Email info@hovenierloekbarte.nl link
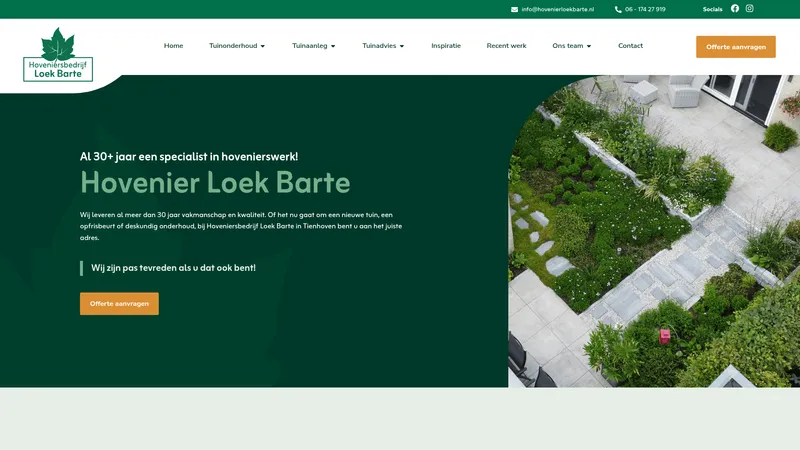Image resolution: width=800 pixels, height=450 pixels. [558, 9]
